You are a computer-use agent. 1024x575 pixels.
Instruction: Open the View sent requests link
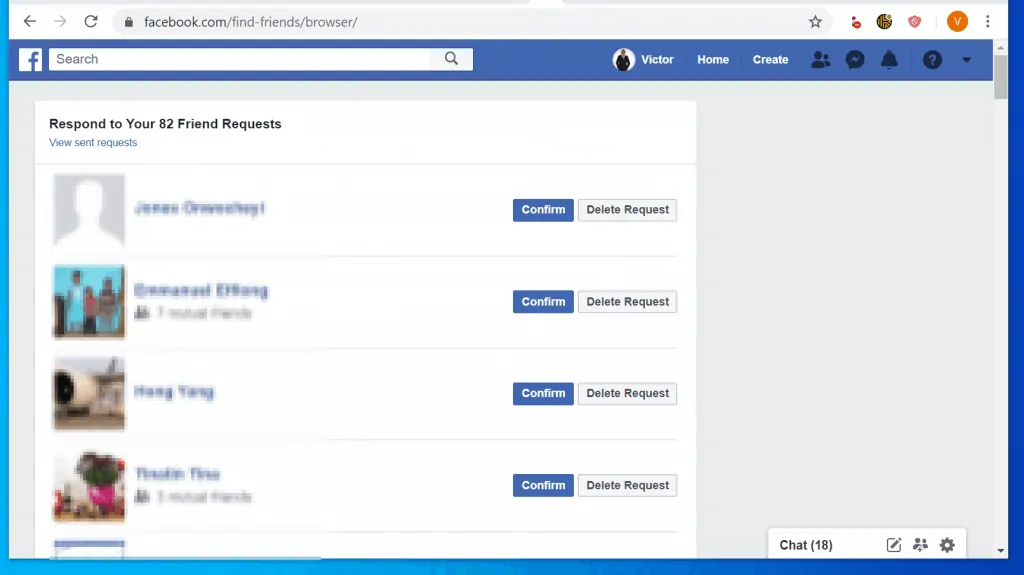point(93,143)
